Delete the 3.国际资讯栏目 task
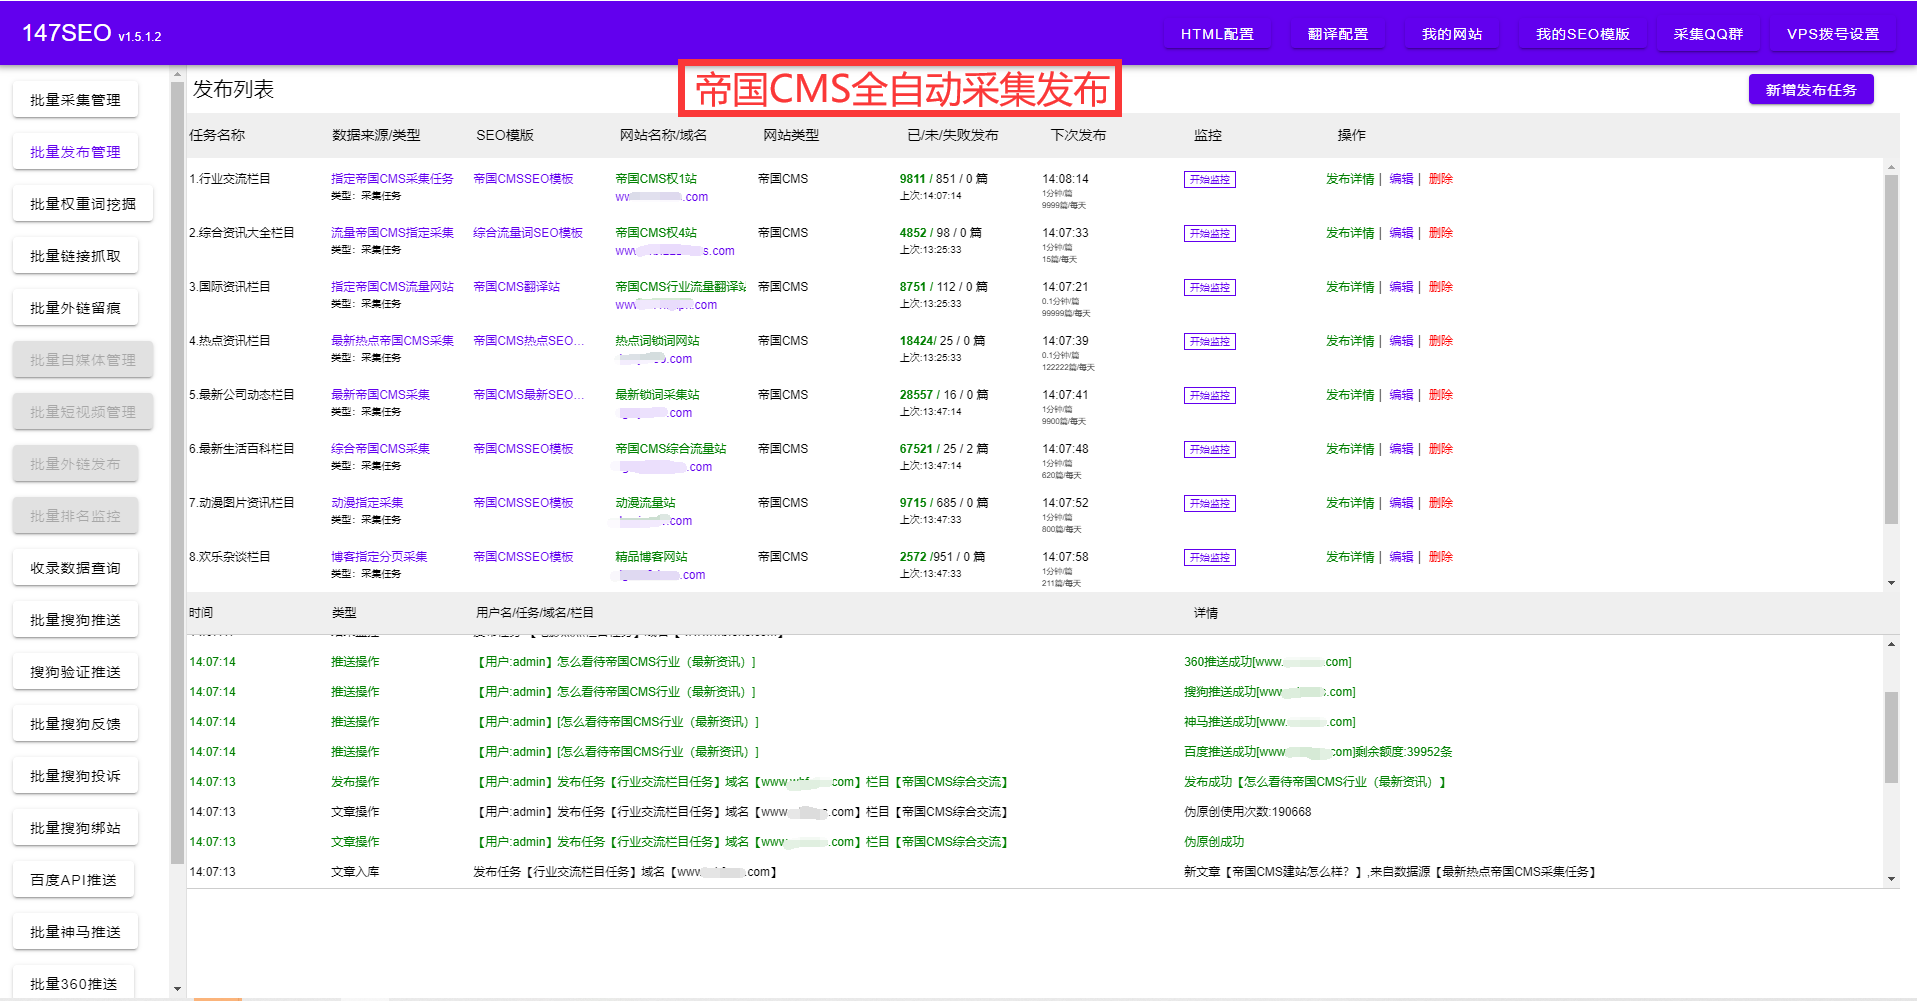Viewport: 1917px width, 1001px height. coord(1440,287)
